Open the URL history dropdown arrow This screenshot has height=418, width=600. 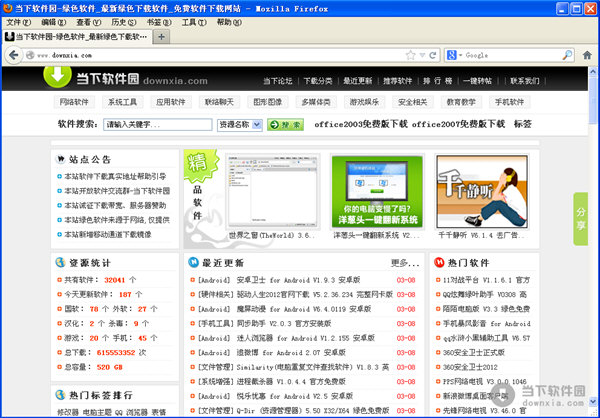tap(422, 55)
